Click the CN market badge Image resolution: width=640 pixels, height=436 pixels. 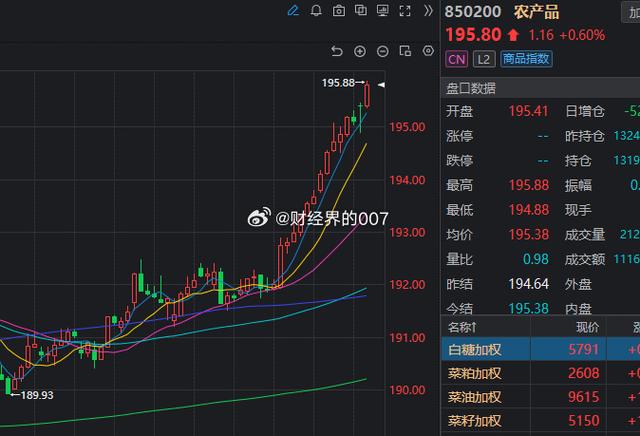(x=456, y=59)
